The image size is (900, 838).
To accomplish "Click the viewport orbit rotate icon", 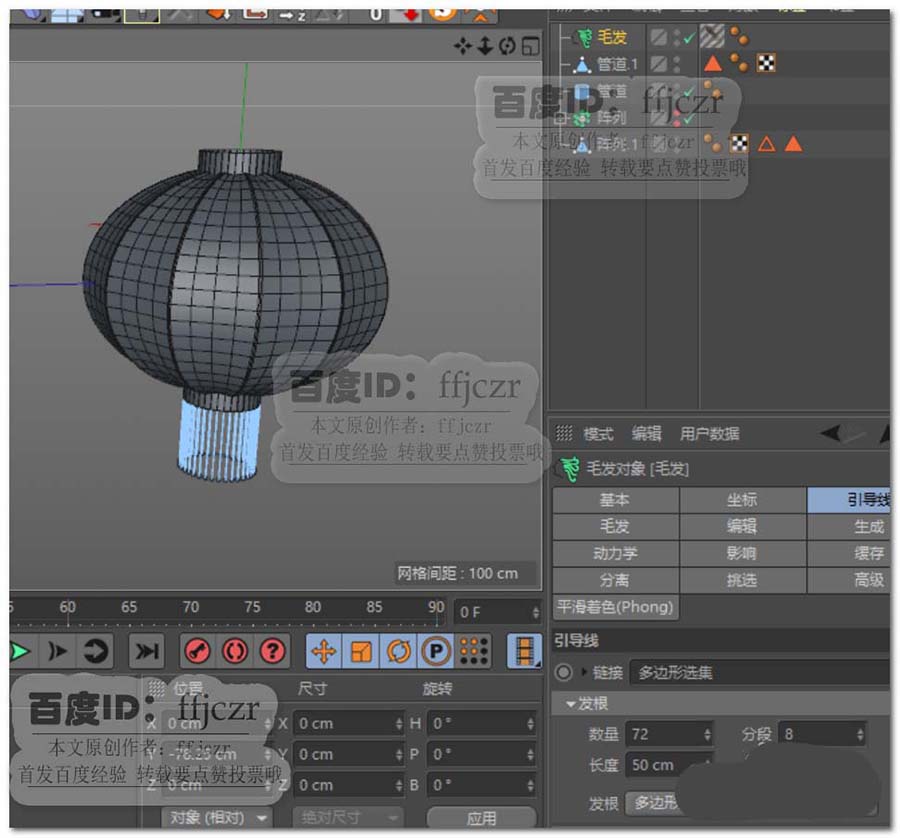I will click(x=507, y=45).
